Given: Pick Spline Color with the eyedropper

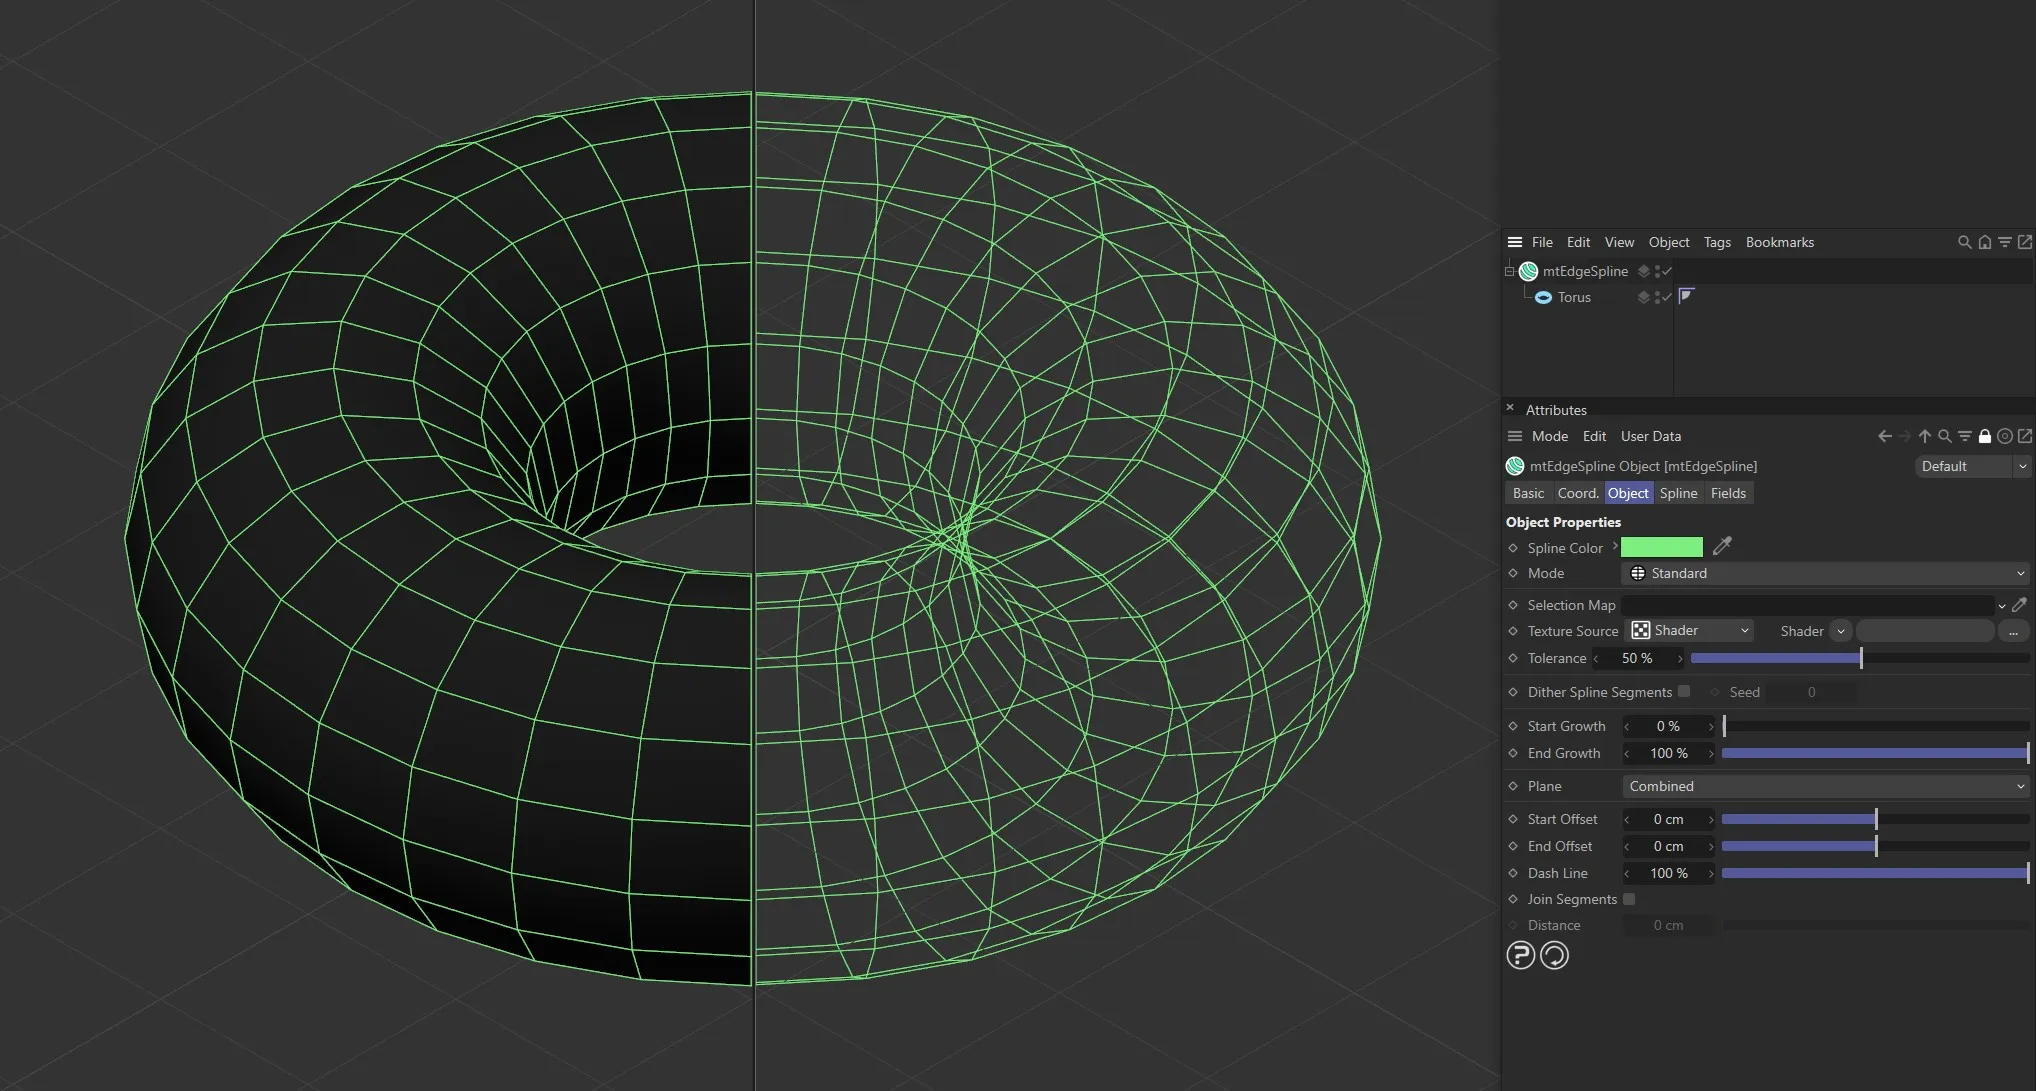Looking at the screenshot, I should pyautogui.click(x=1722, y=547).
